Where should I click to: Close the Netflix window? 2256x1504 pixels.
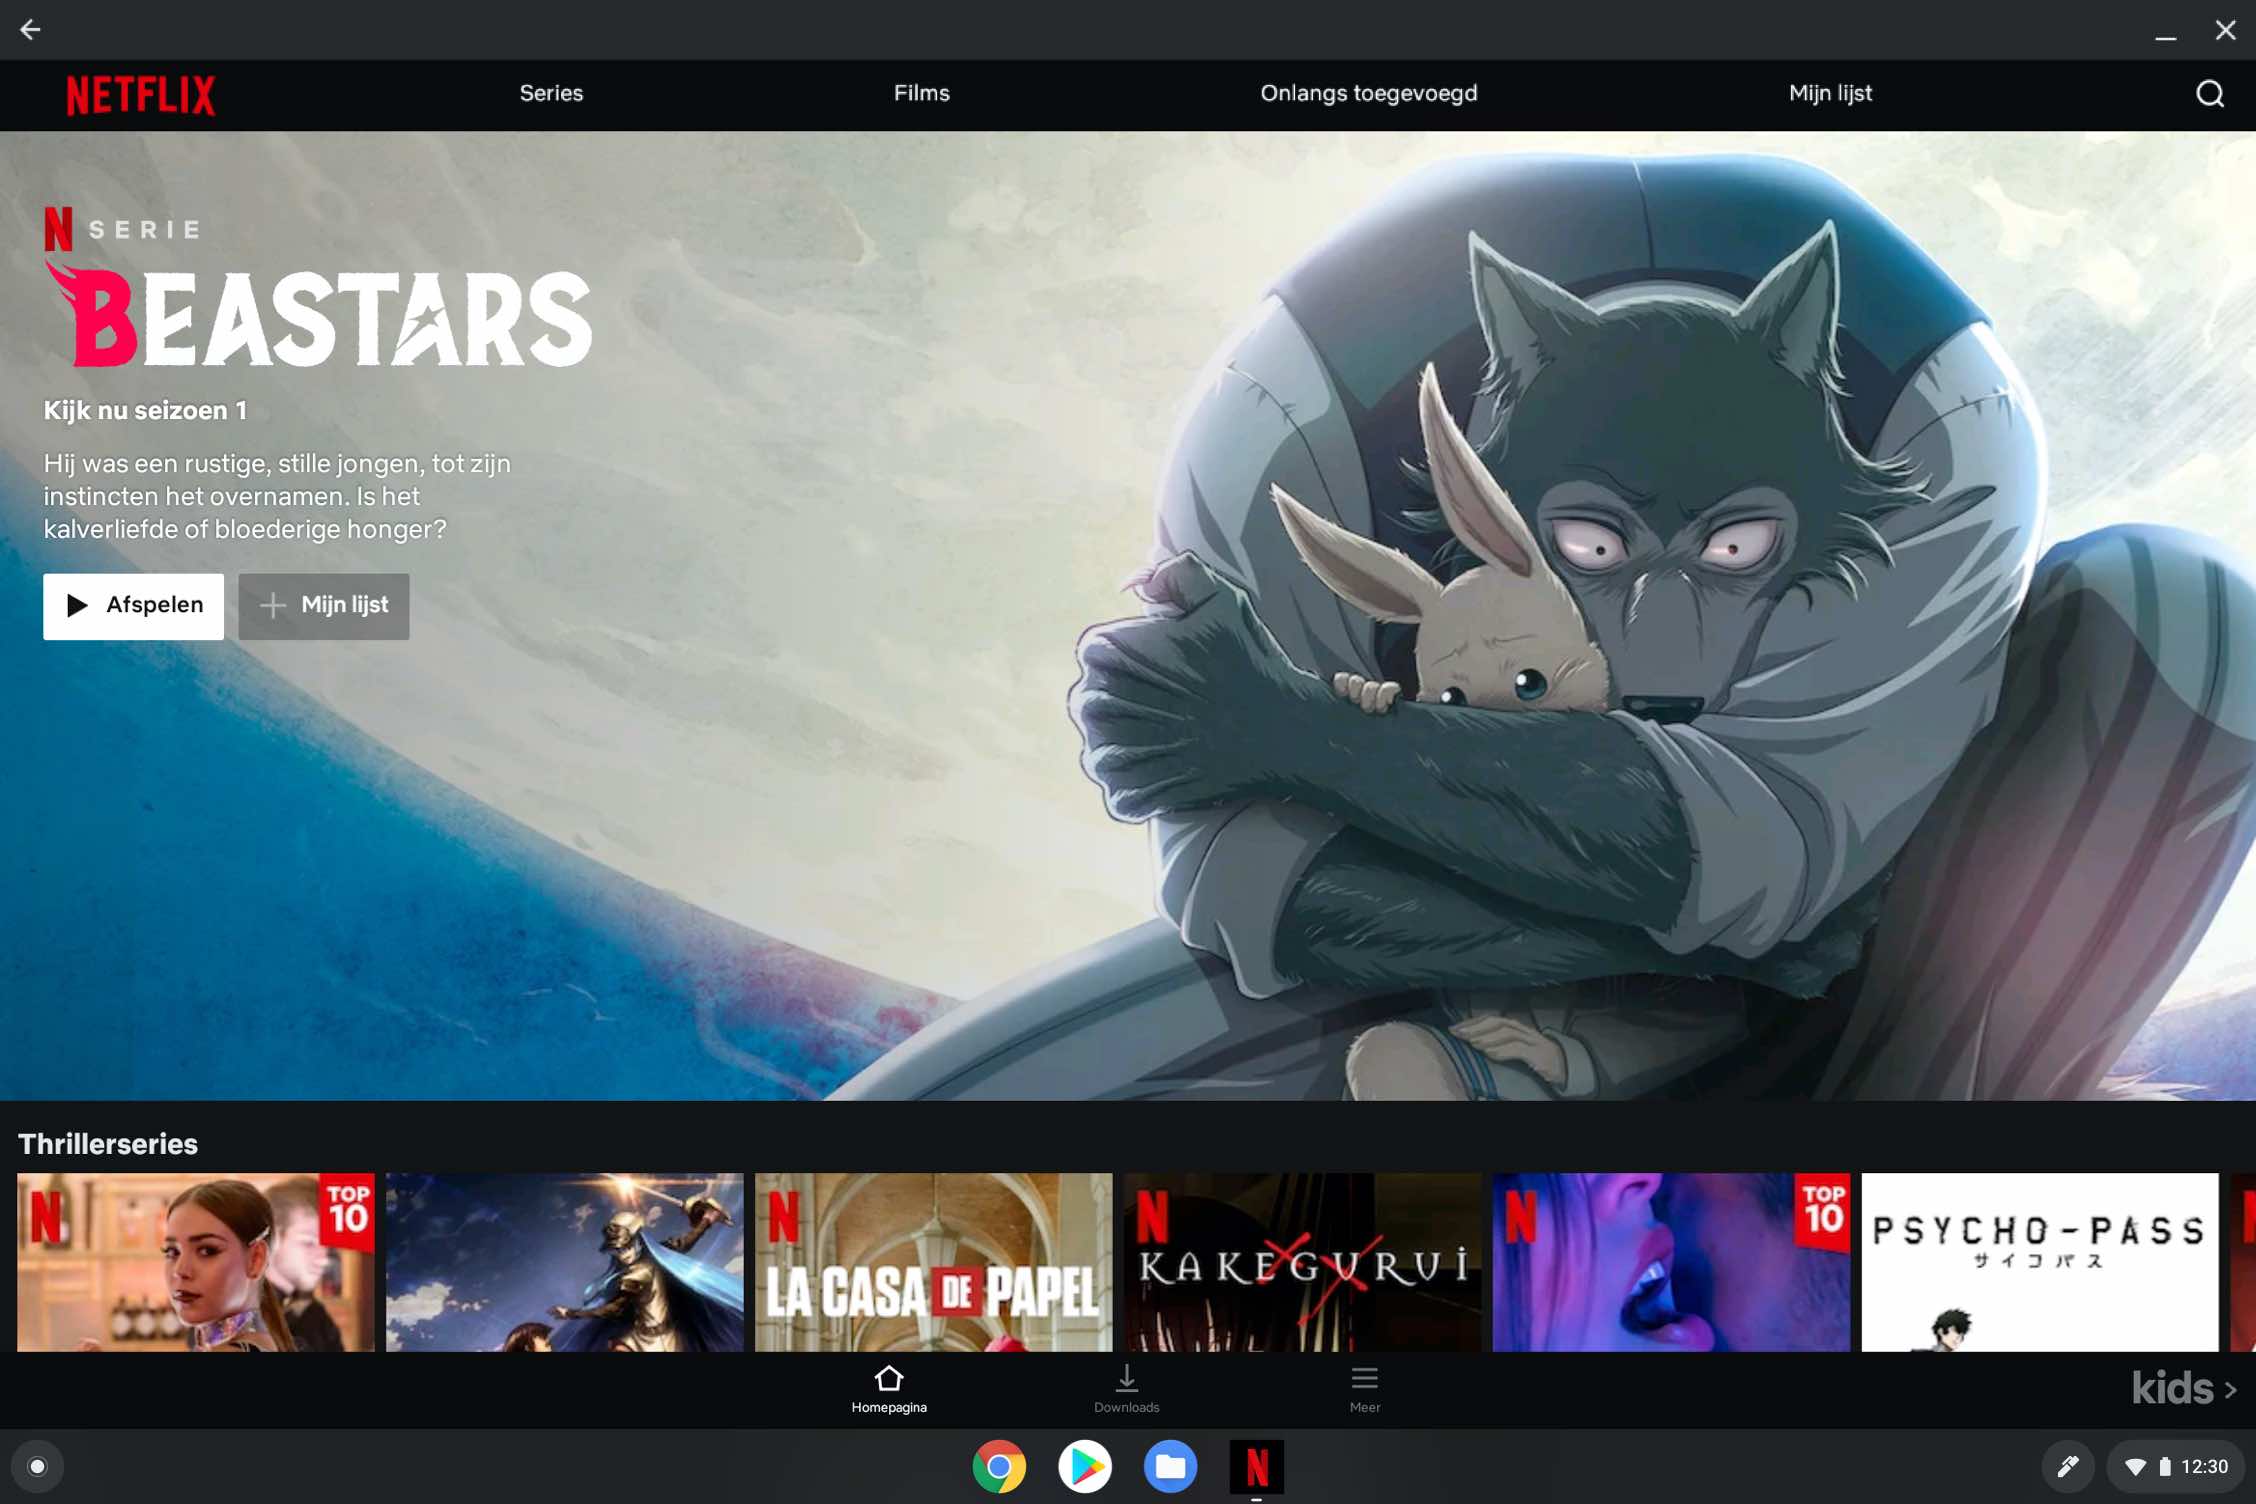(2225, 30)
